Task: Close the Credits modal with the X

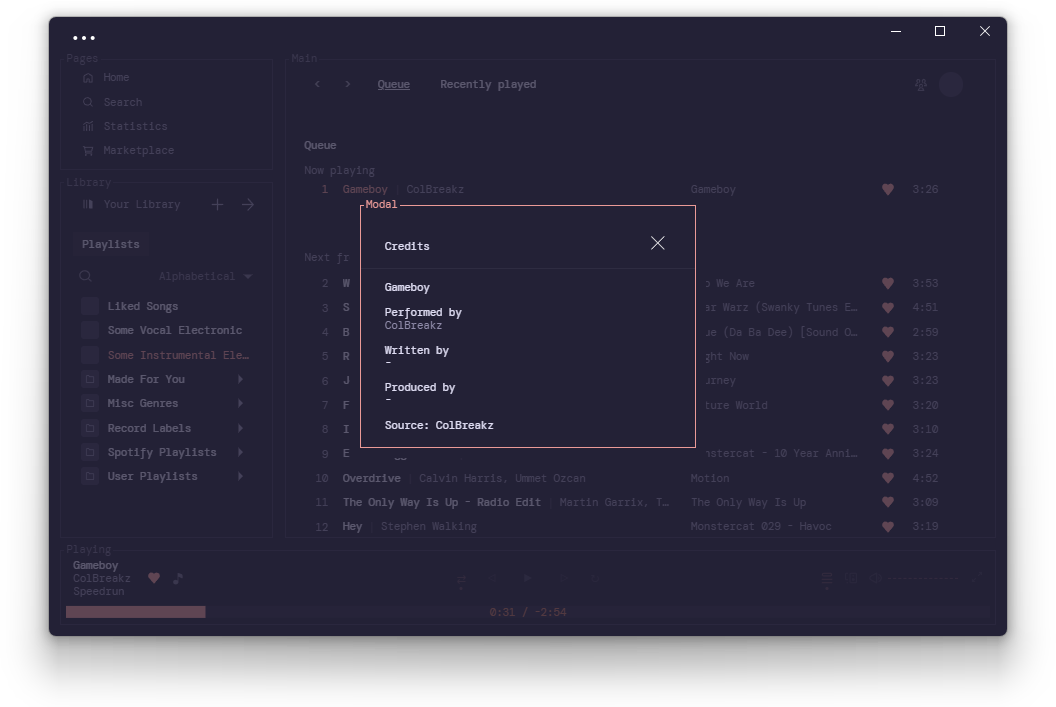Action: tap(657, 243)
